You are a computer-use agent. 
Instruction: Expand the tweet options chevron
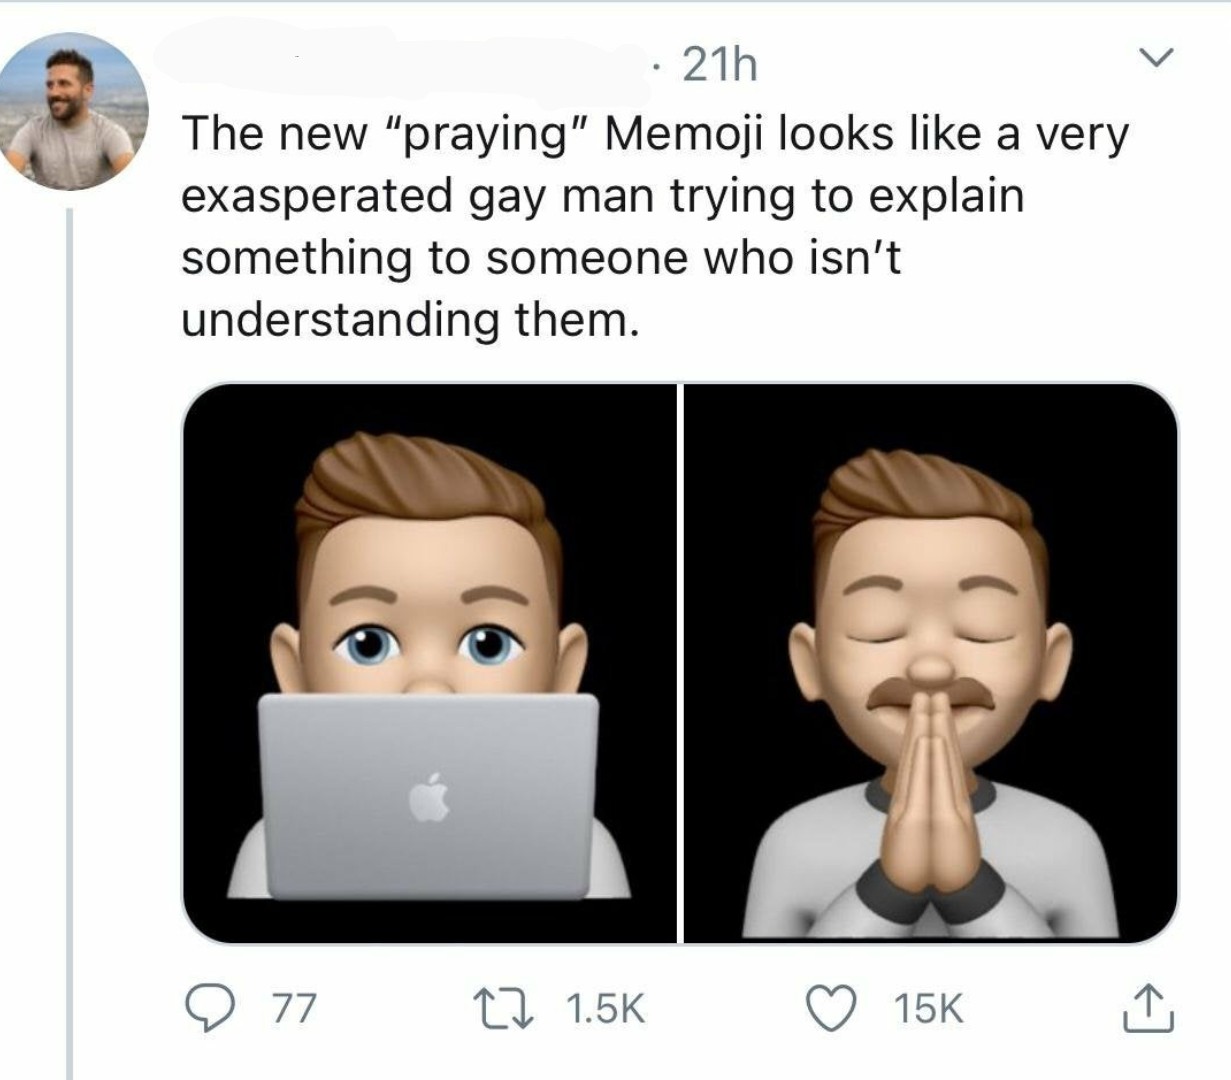pyautogui.click(x=1155, y=58)
